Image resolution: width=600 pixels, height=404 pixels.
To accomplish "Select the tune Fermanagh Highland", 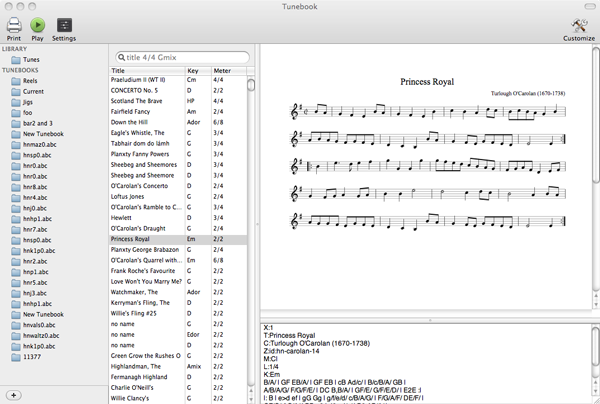I will (x=178, y=377).
